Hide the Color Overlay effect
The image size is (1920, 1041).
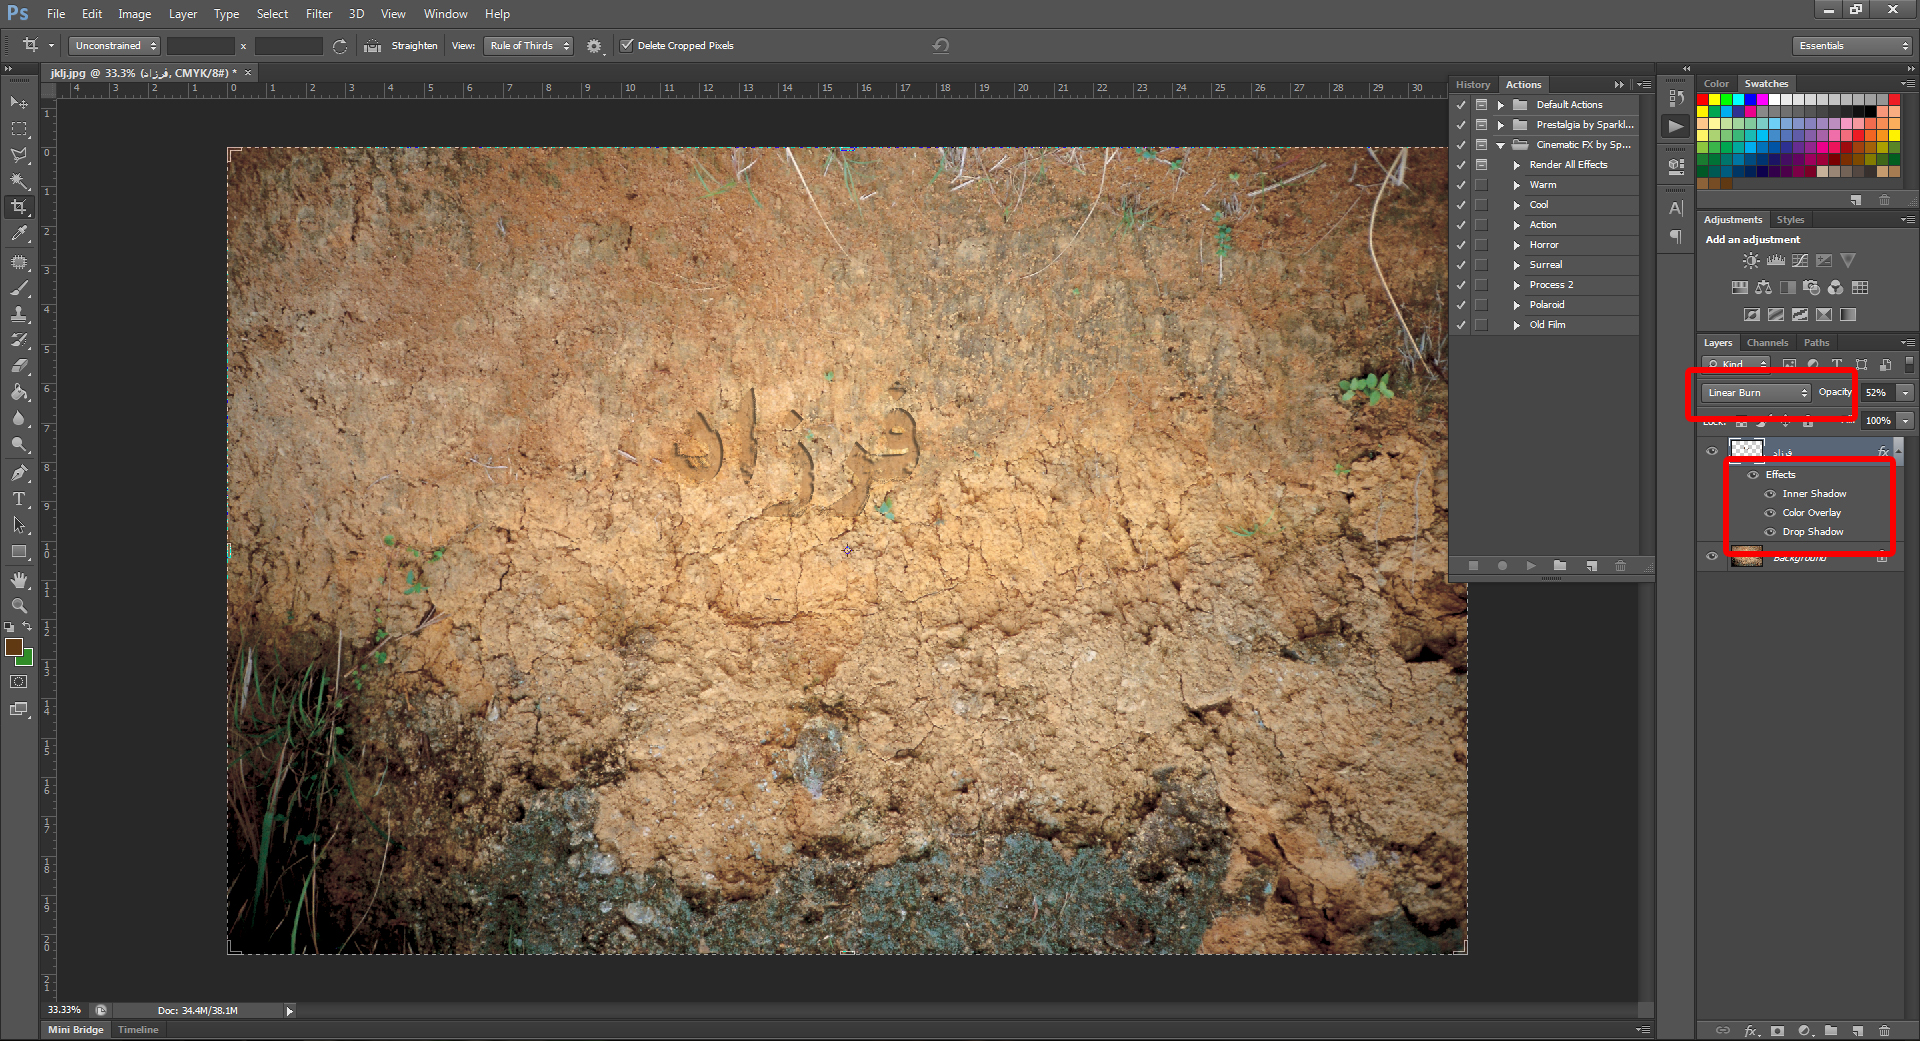point(1770,513)
